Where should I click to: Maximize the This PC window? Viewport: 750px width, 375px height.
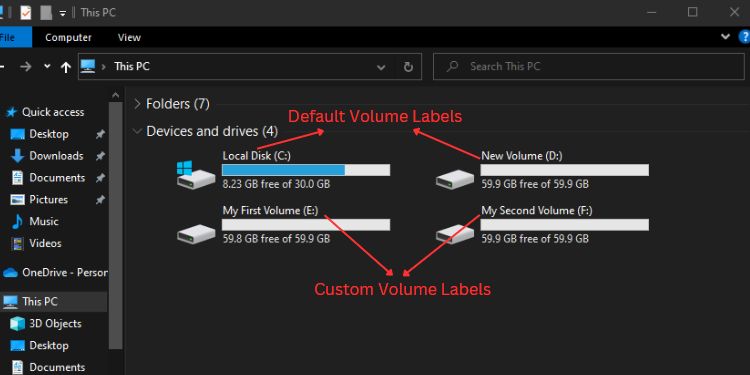coord(692,12)
